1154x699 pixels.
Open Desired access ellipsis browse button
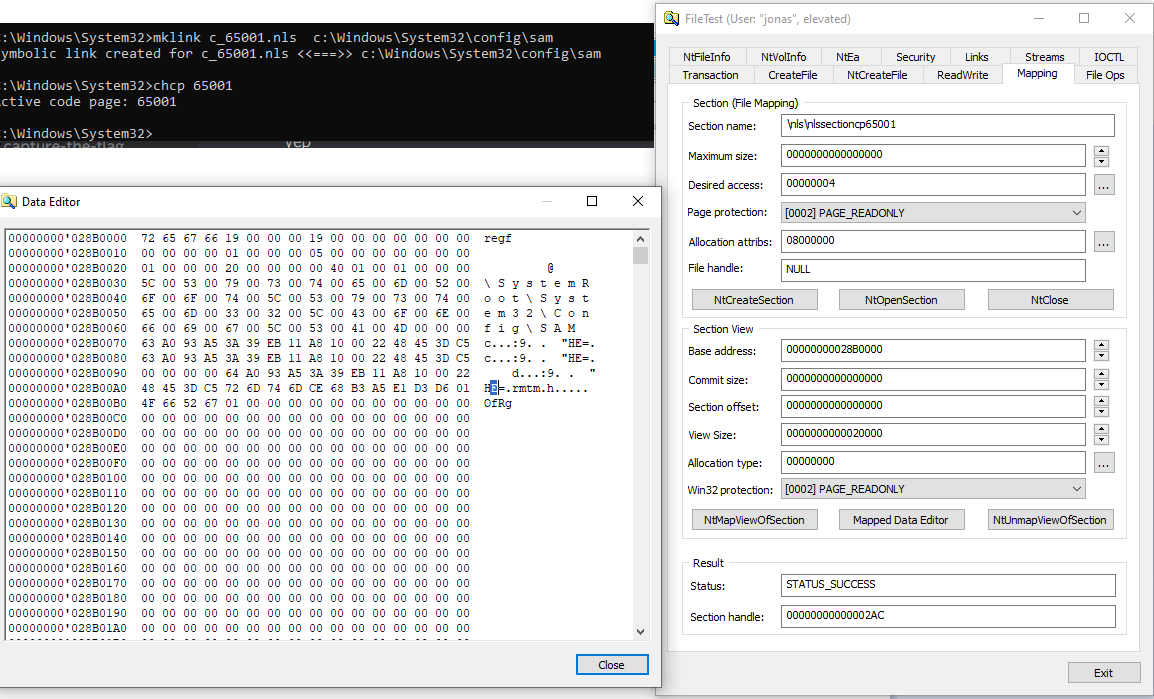click(x=1103, y=185)
